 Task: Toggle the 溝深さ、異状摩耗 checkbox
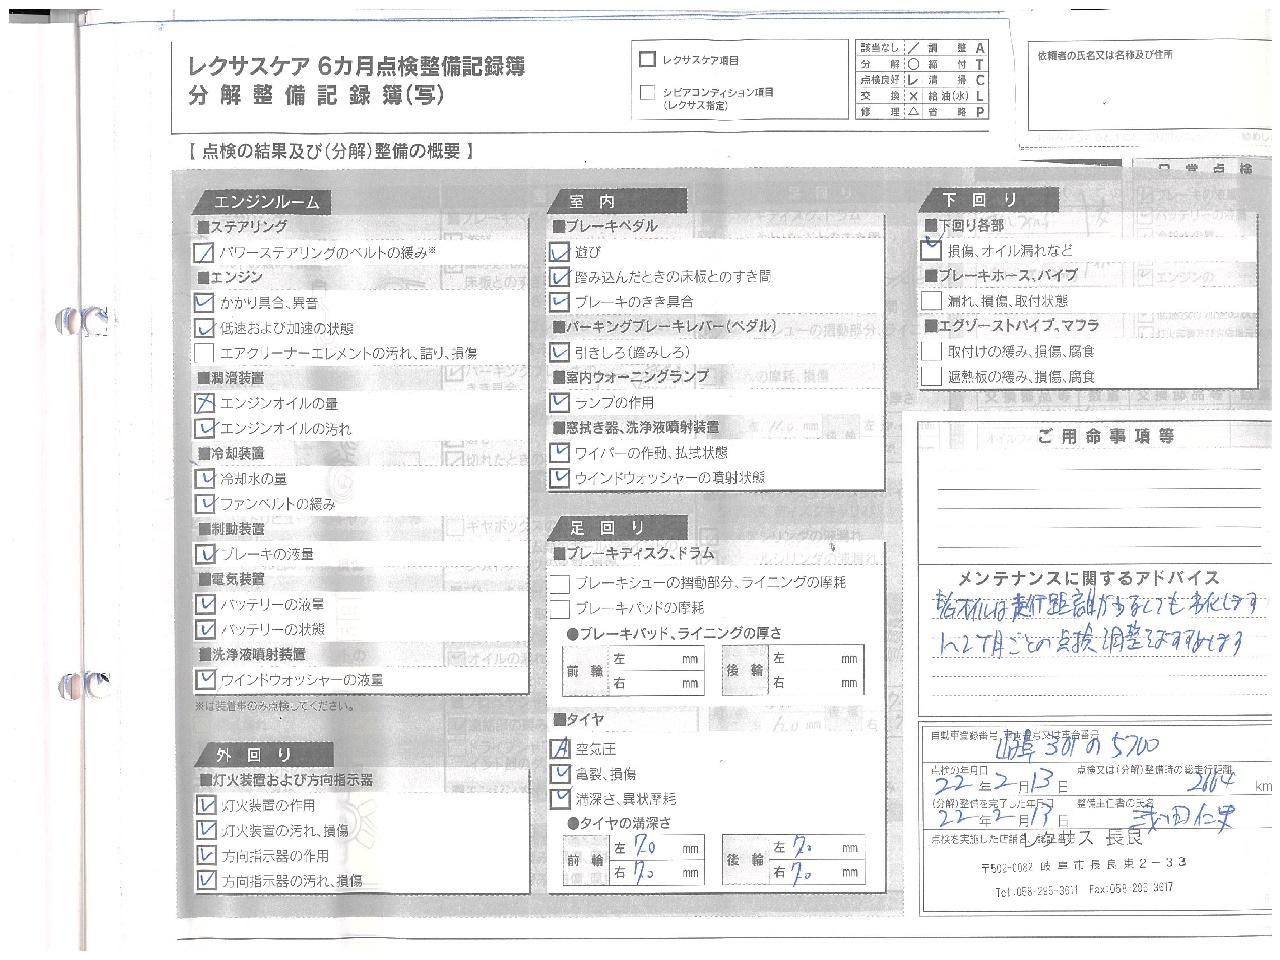[x=560, y=798]
